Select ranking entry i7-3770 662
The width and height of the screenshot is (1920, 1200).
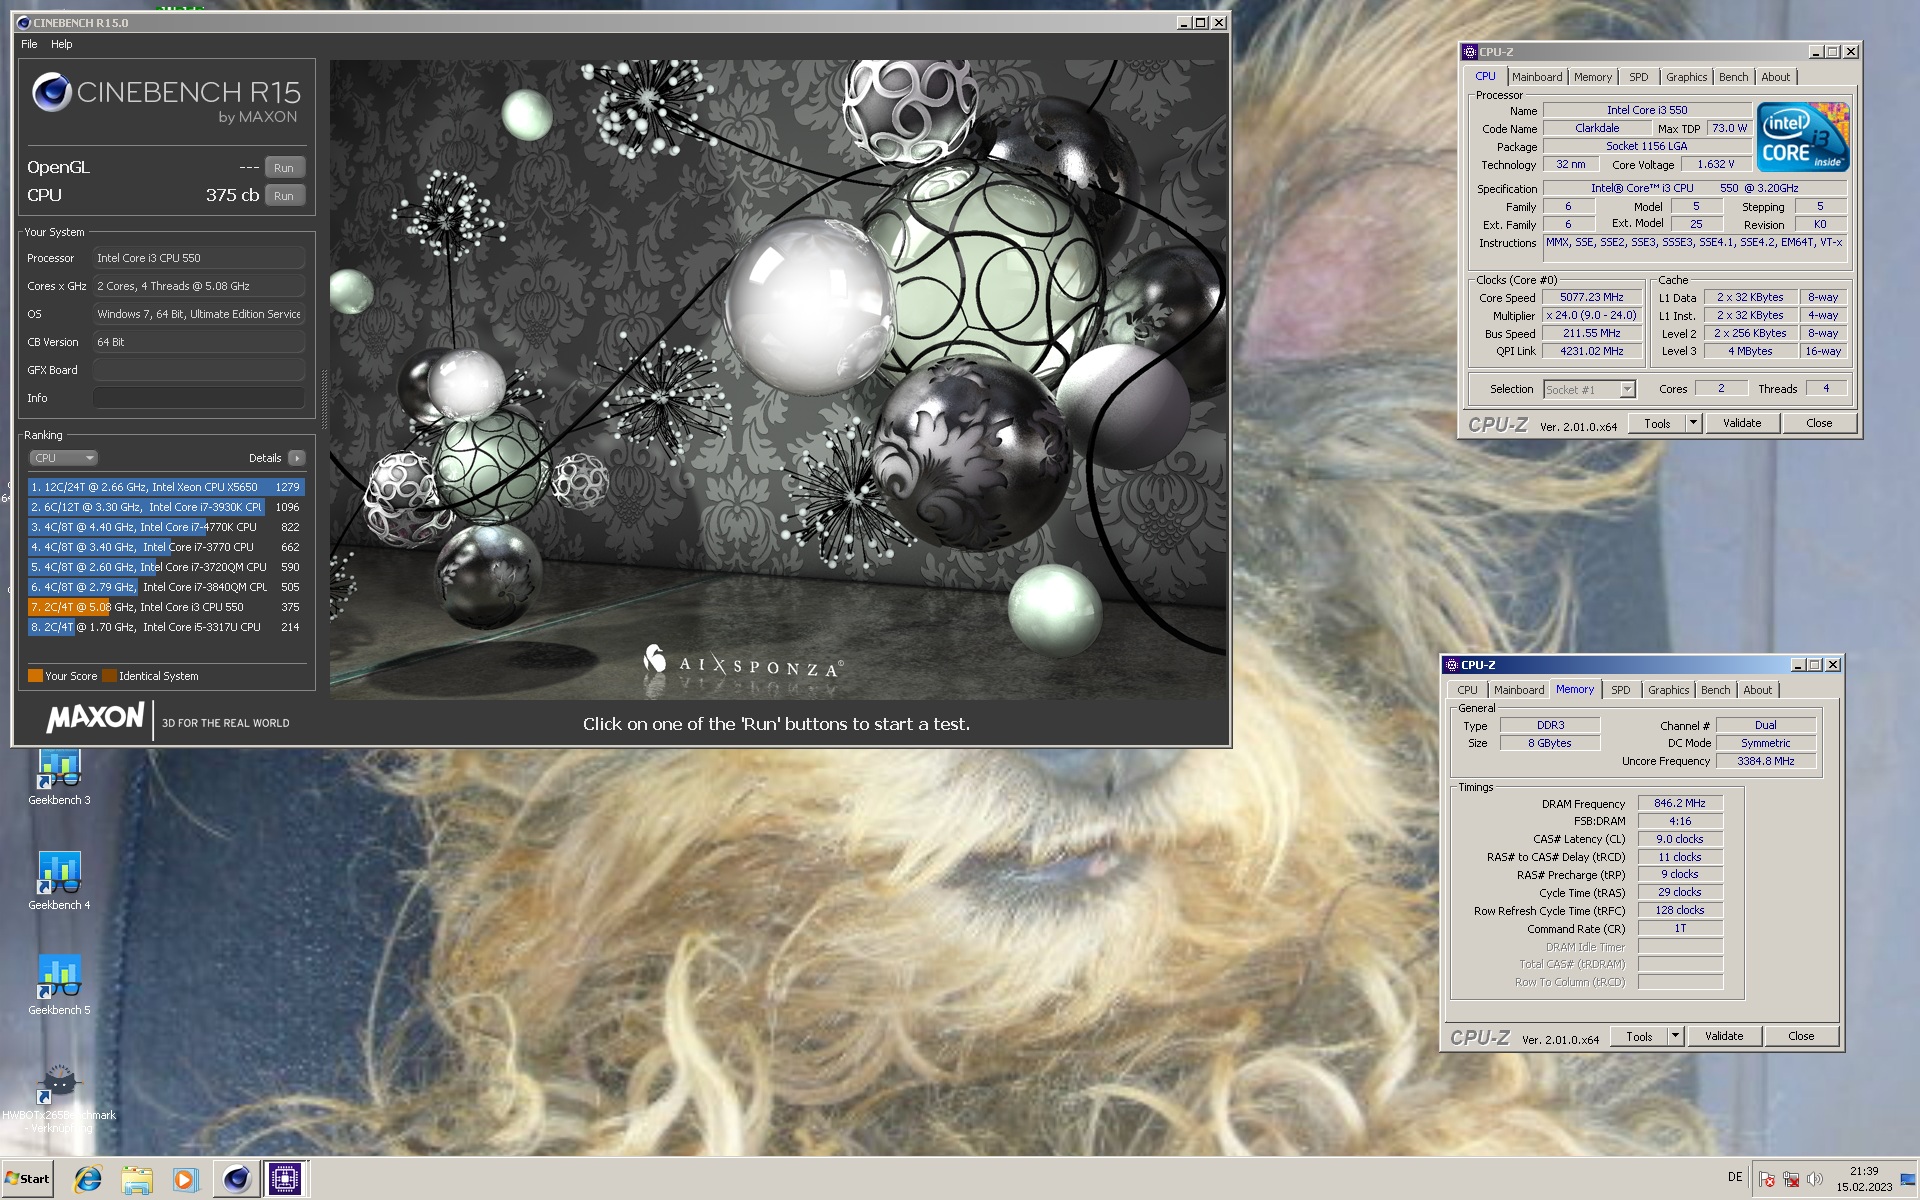[166, 547]
